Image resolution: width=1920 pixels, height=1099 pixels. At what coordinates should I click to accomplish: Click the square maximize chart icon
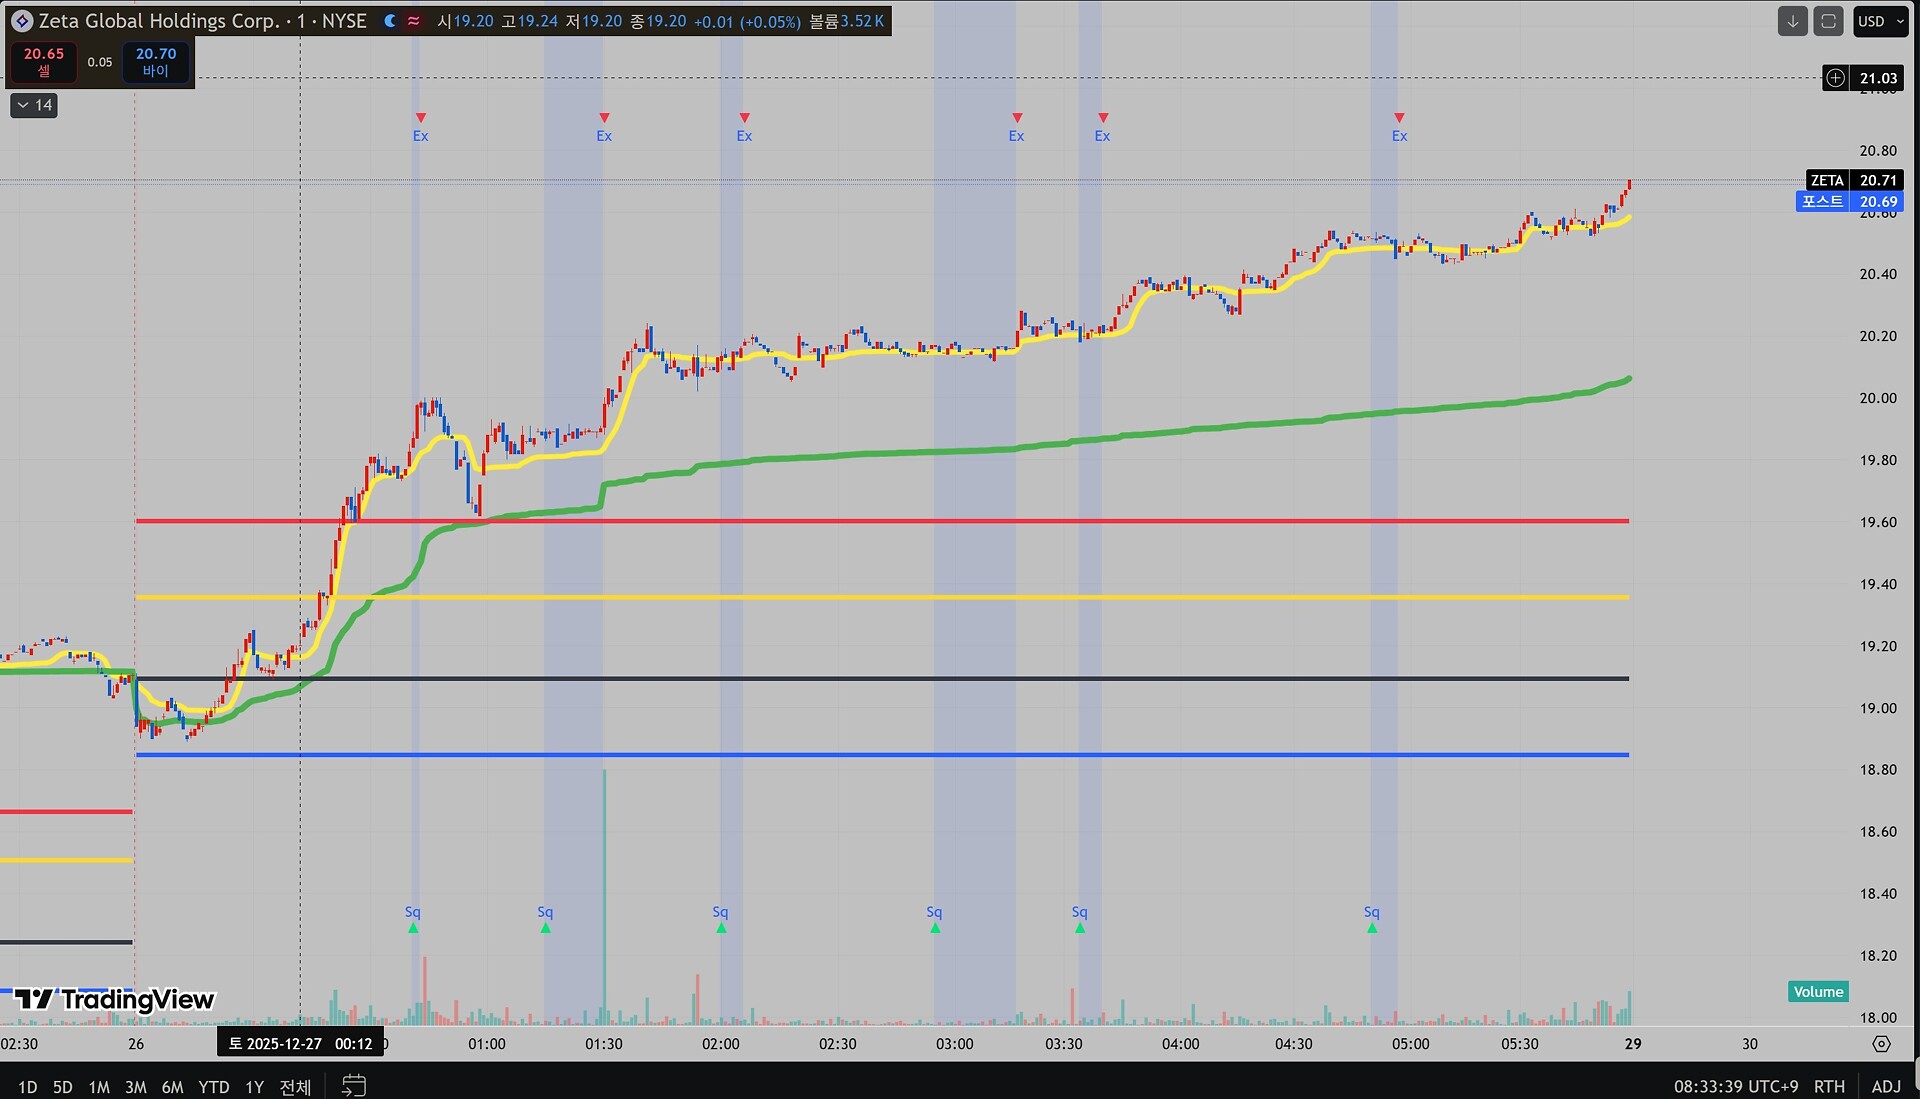coord(1828,21)
